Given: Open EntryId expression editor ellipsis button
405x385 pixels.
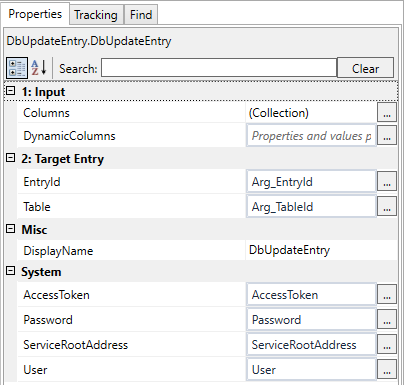Looking at the screenshot, I should (x=387, y=181).
